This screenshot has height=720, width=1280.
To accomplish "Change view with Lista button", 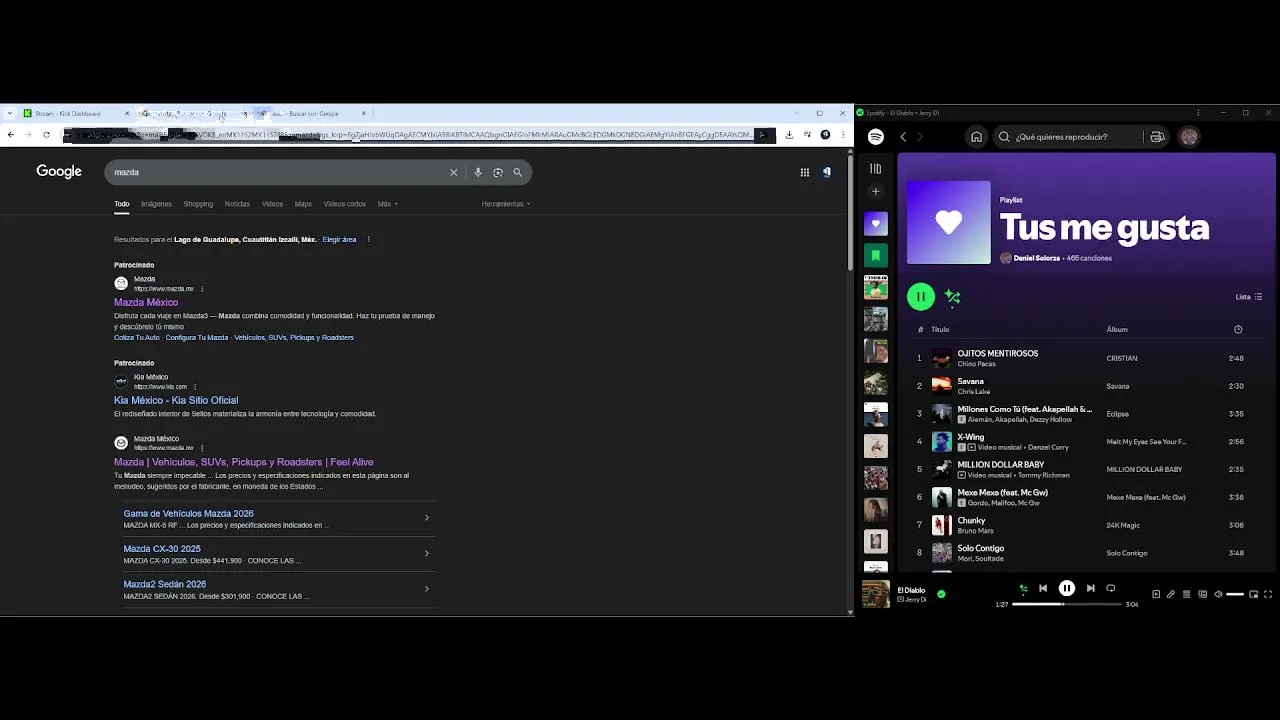I will point(1249,297).
